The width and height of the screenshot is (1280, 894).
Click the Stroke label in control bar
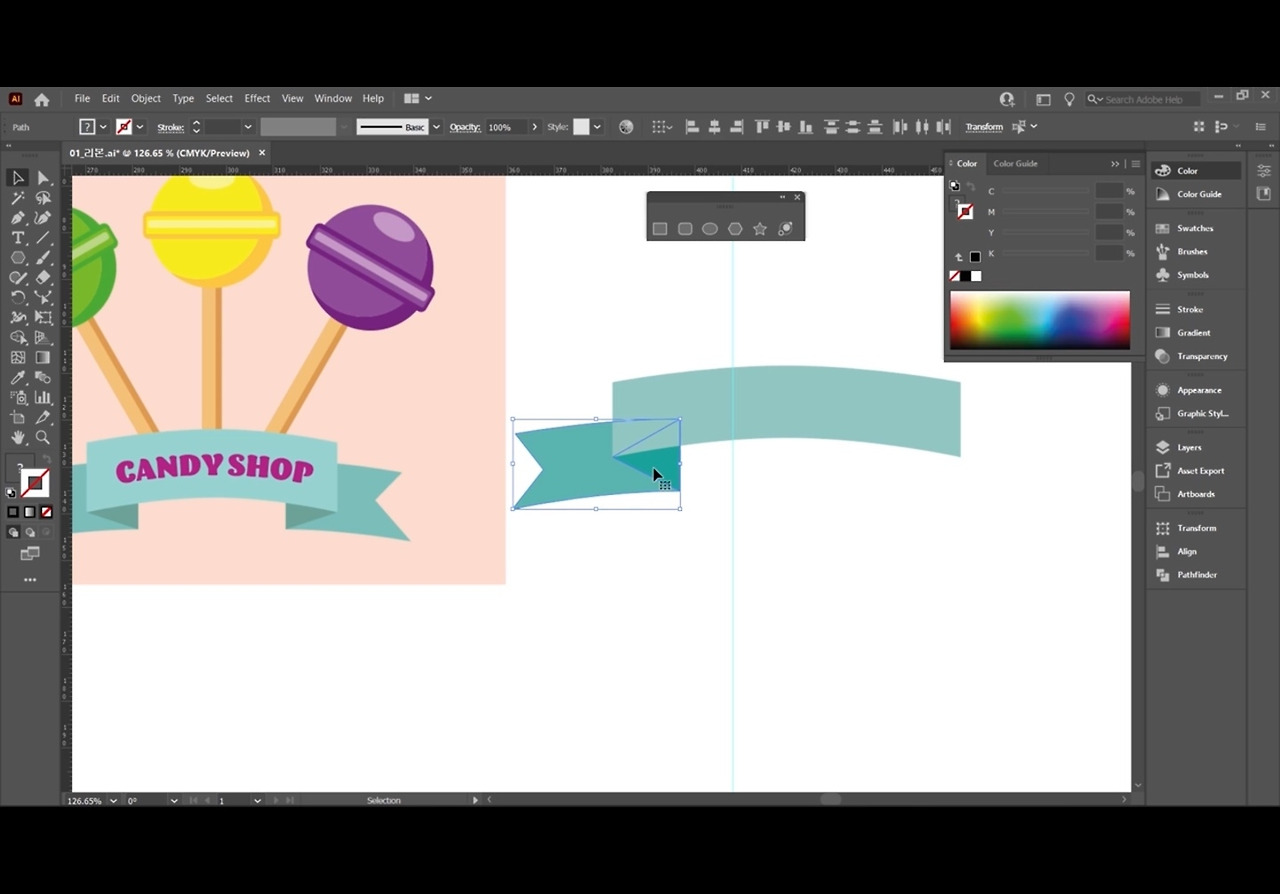(x=171, y=127)
